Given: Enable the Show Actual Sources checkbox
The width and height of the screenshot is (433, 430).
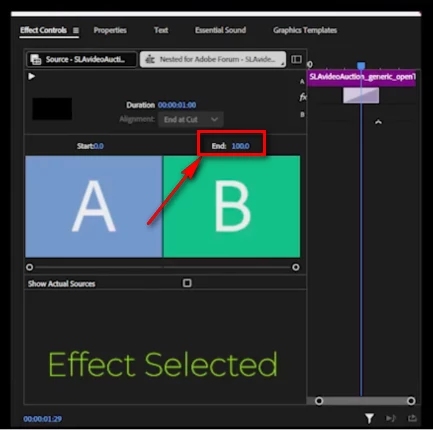Looking at the screenshot, I should (x=187, y=283).
